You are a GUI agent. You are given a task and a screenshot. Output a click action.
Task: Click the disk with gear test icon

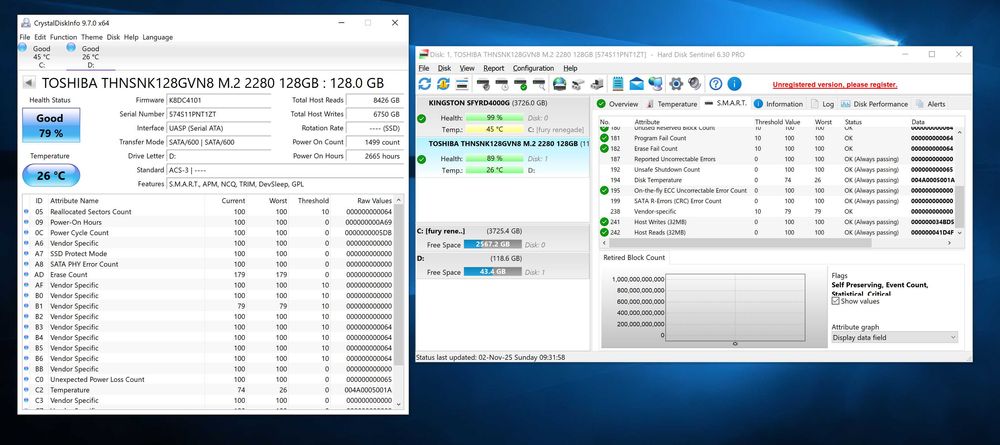[x=483, y=84]
